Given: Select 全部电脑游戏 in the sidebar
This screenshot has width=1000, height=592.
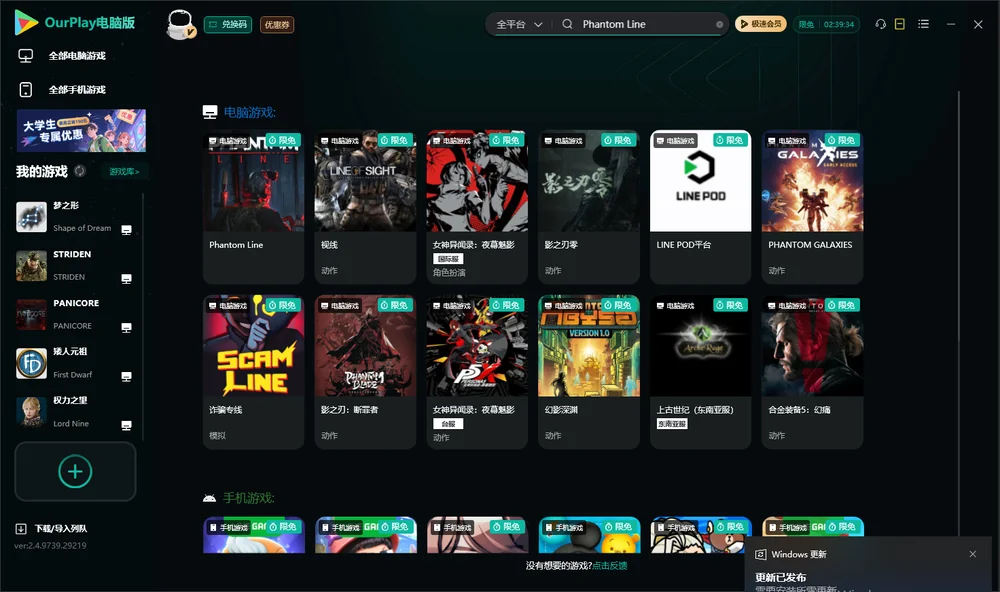Looking at the screenshot, I should coord(77,56).
